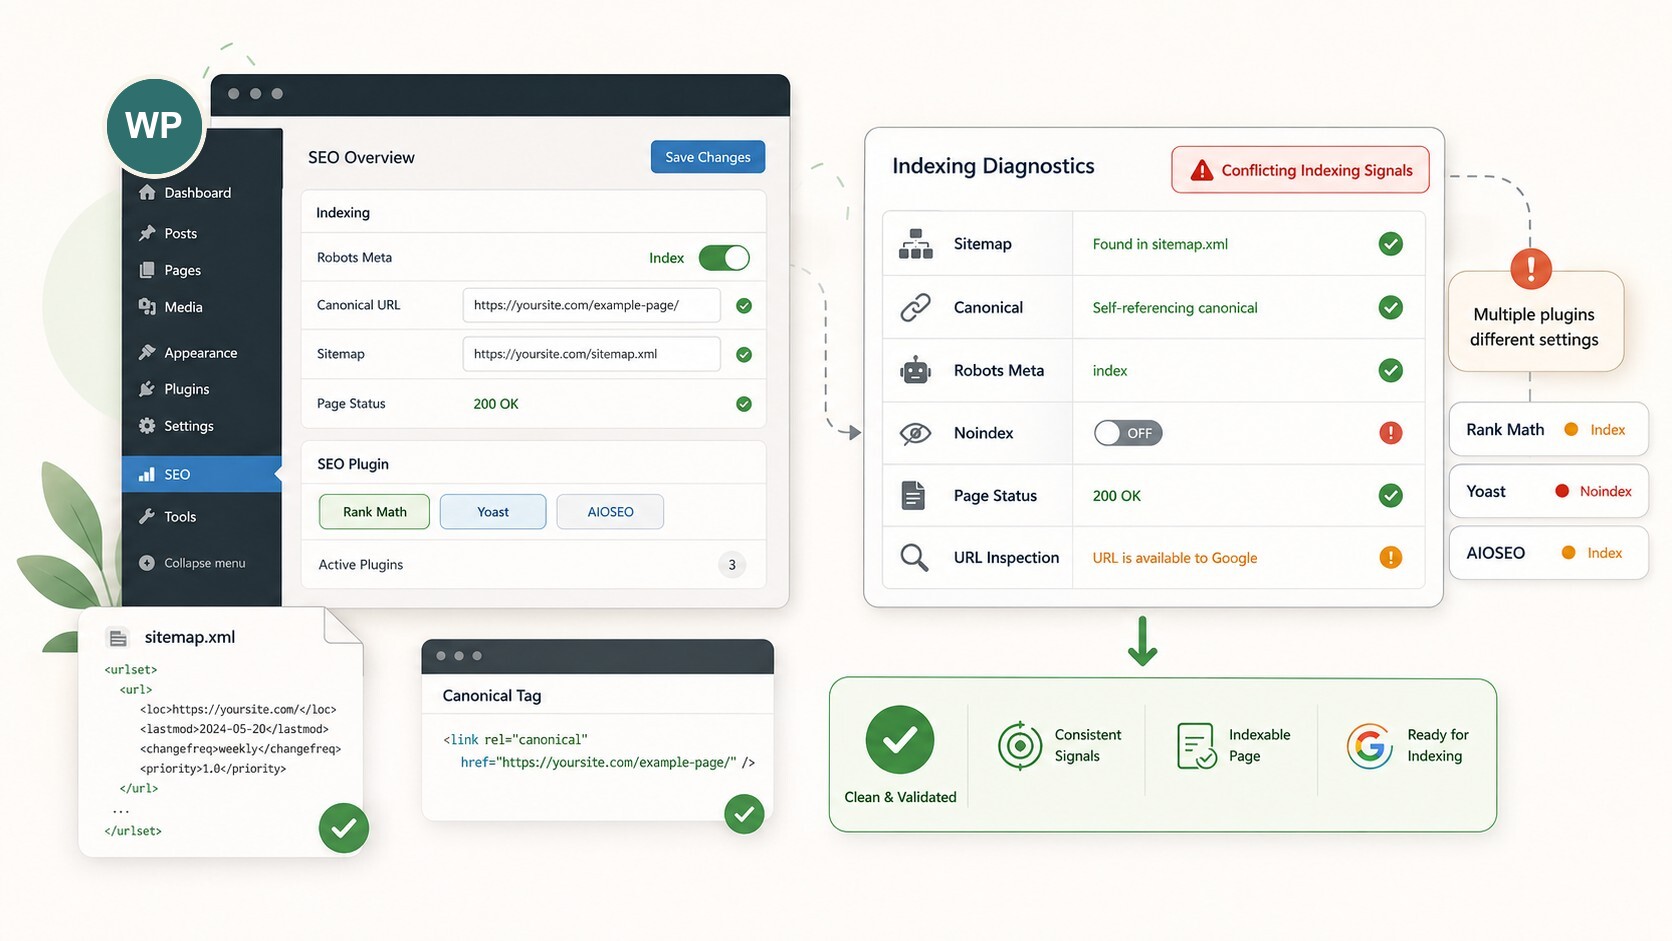Open the Tools menu item
This screenshot has height=941, width=1672.
[x=202, y=516]
